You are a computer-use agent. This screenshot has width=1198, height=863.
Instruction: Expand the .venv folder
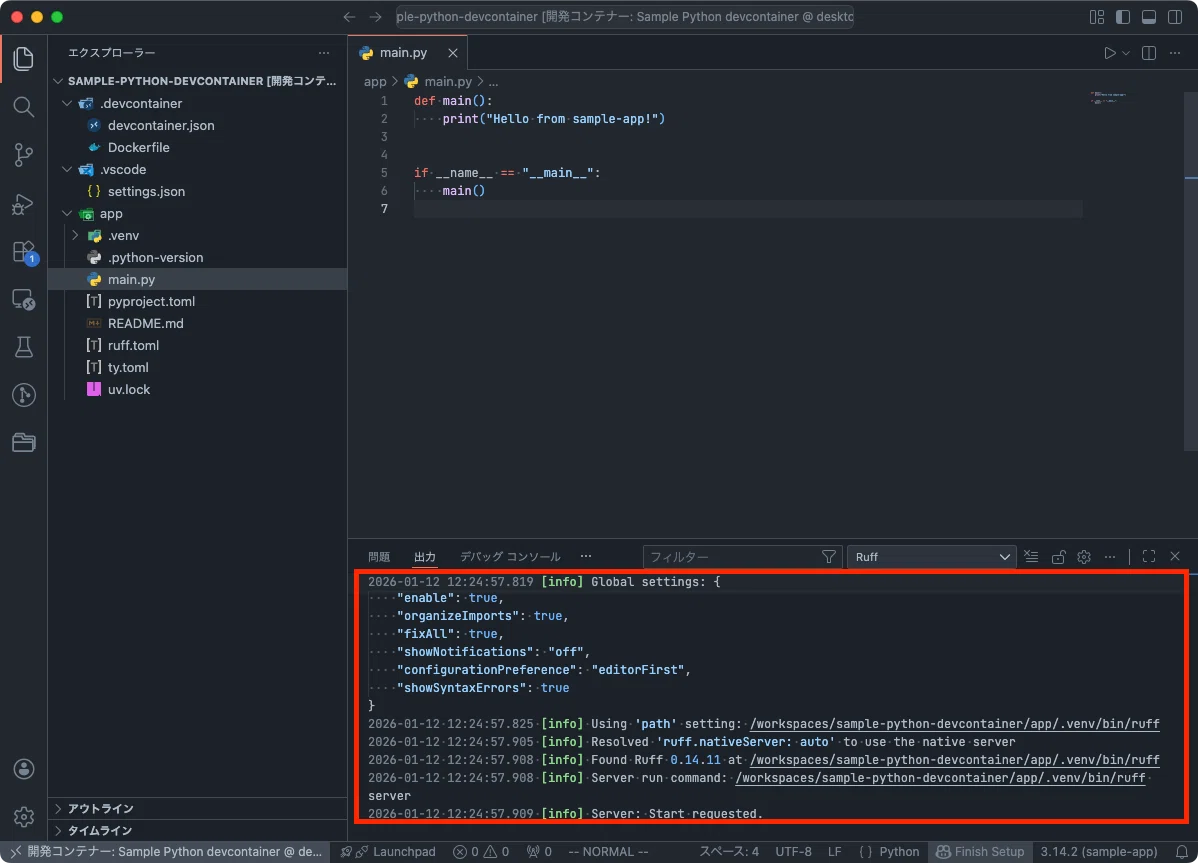coord(76,235)
